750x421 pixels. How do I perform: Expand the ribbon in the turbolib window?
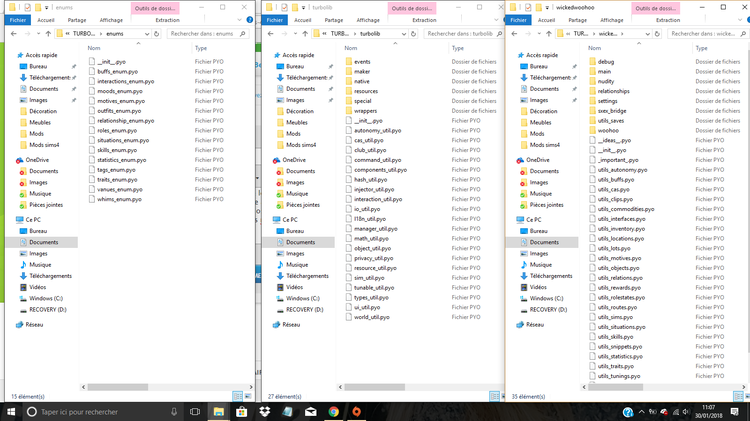click(496, 20)
